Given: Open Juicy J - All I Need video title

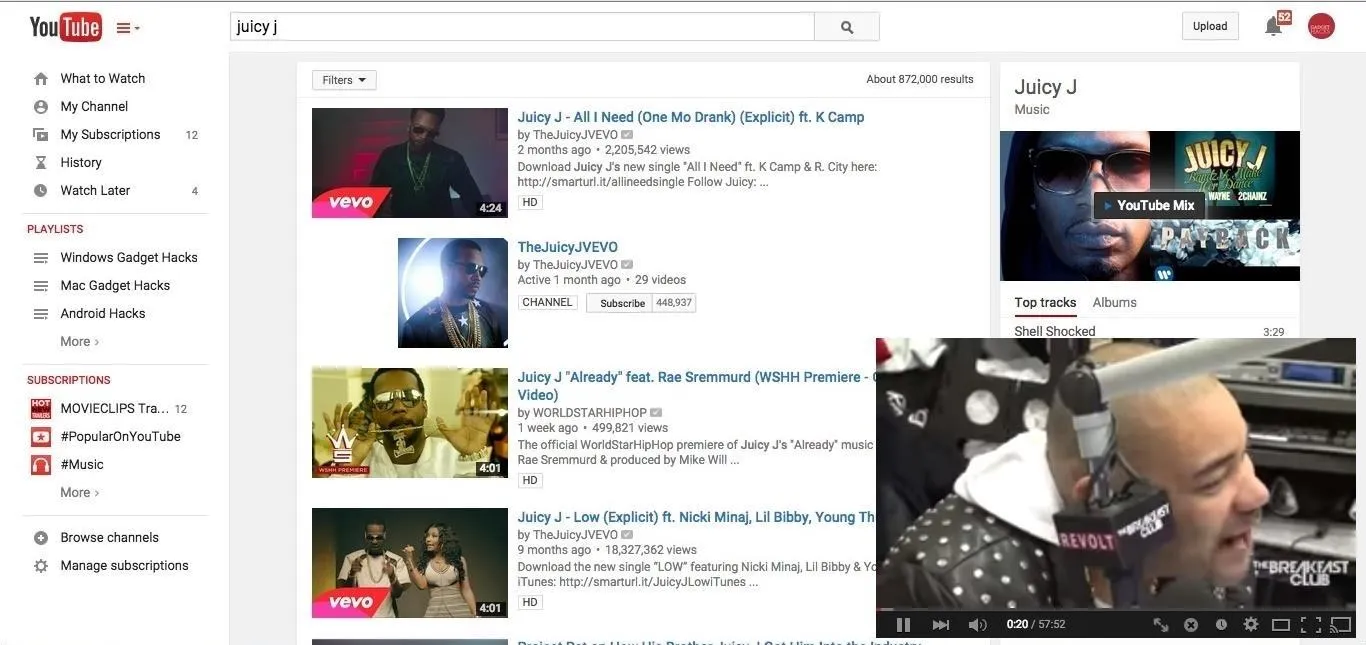Looking at the screenshot, I should pyautogui.click(x=691, y=117).
